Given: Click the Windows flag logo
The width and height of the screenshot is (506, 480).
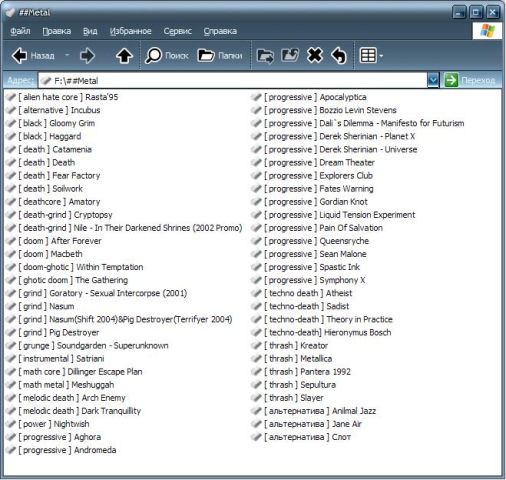Looking at the screenshot, I should (x=487, y=31).
